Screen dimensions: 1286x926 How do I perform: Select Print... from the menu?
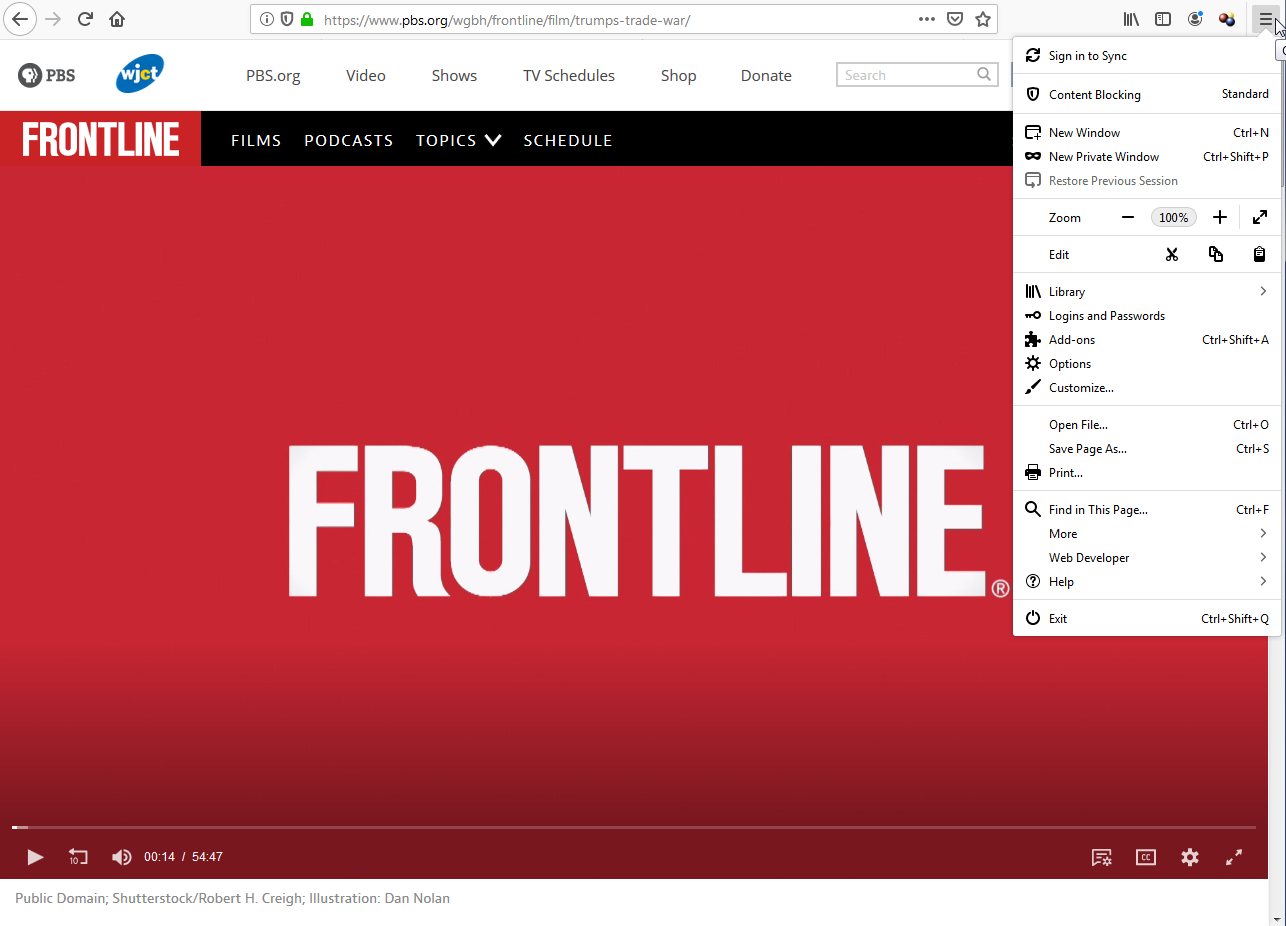[x=1147, y=473]
